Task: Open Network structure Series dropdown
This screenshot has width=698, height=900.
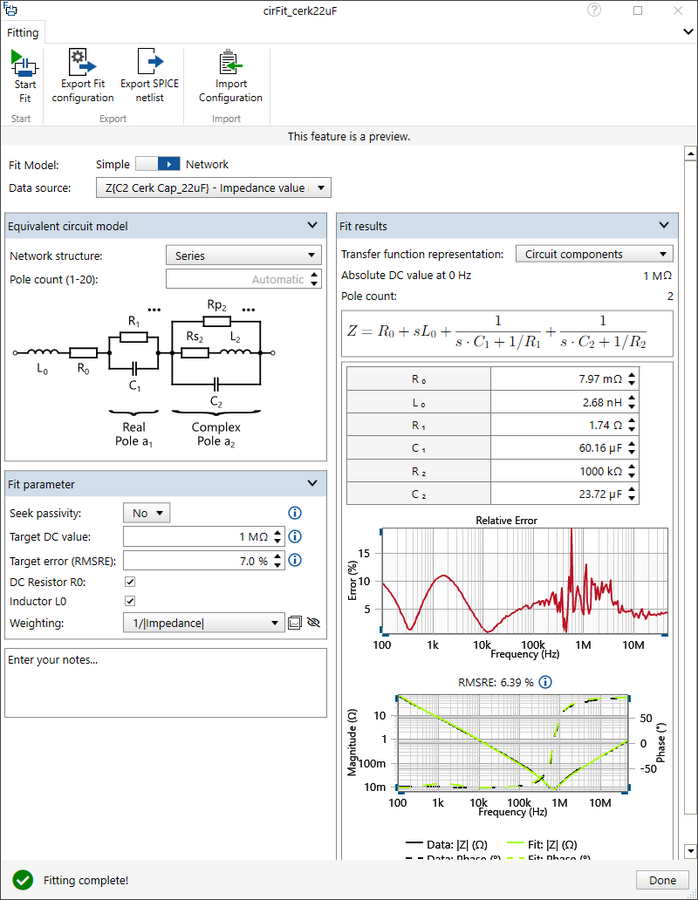Action: tap(244, 255)
